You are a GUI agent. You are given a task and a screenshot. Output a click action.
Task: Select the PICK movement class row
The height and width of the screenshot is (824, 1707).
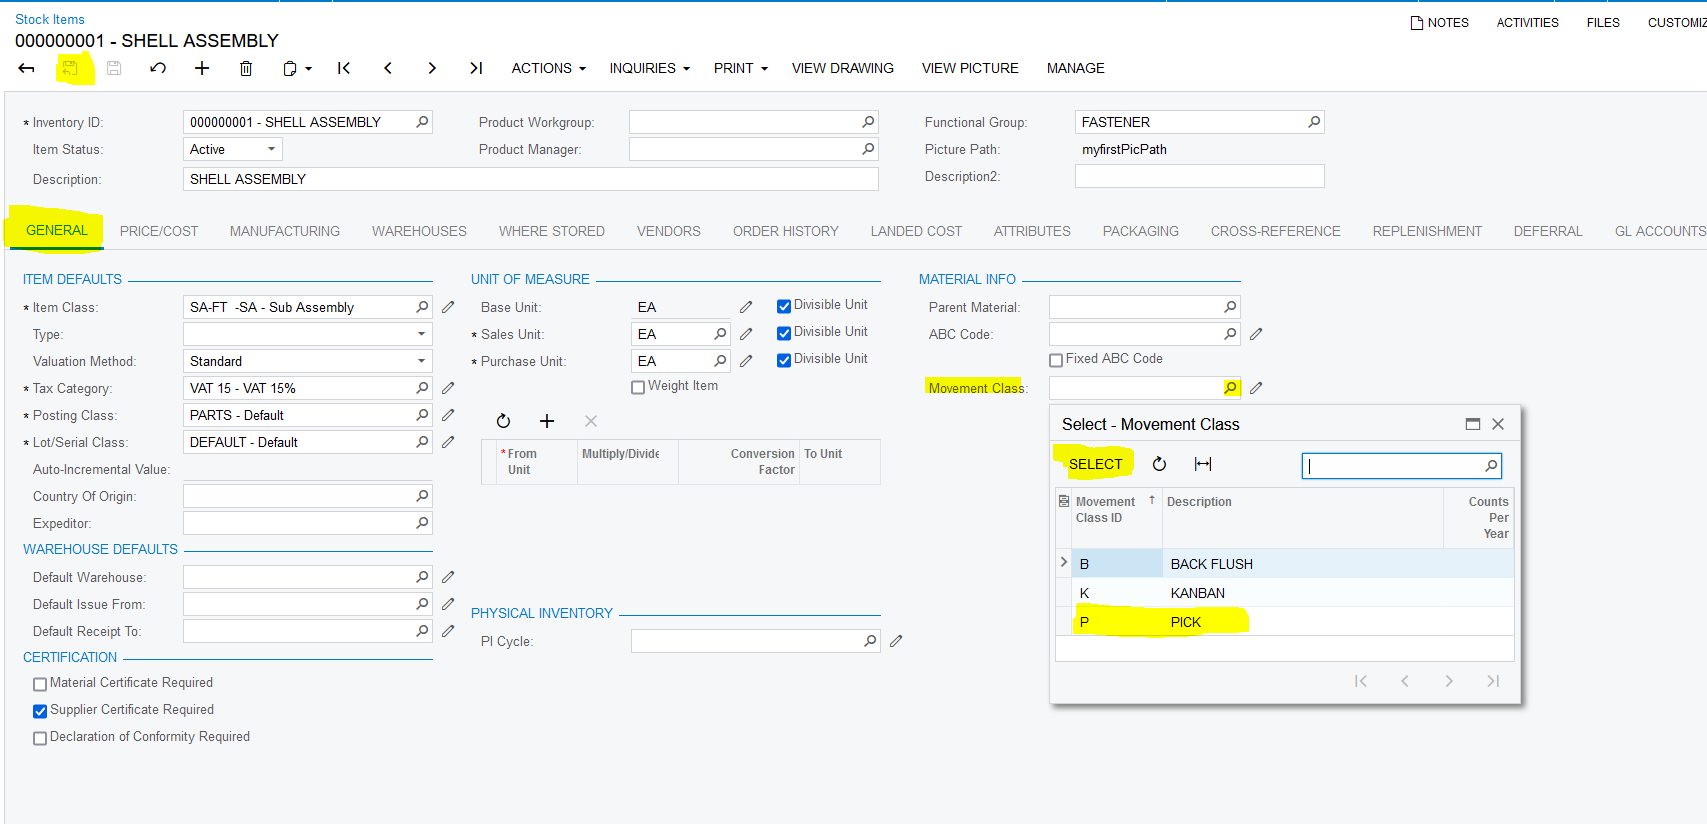1185,622
